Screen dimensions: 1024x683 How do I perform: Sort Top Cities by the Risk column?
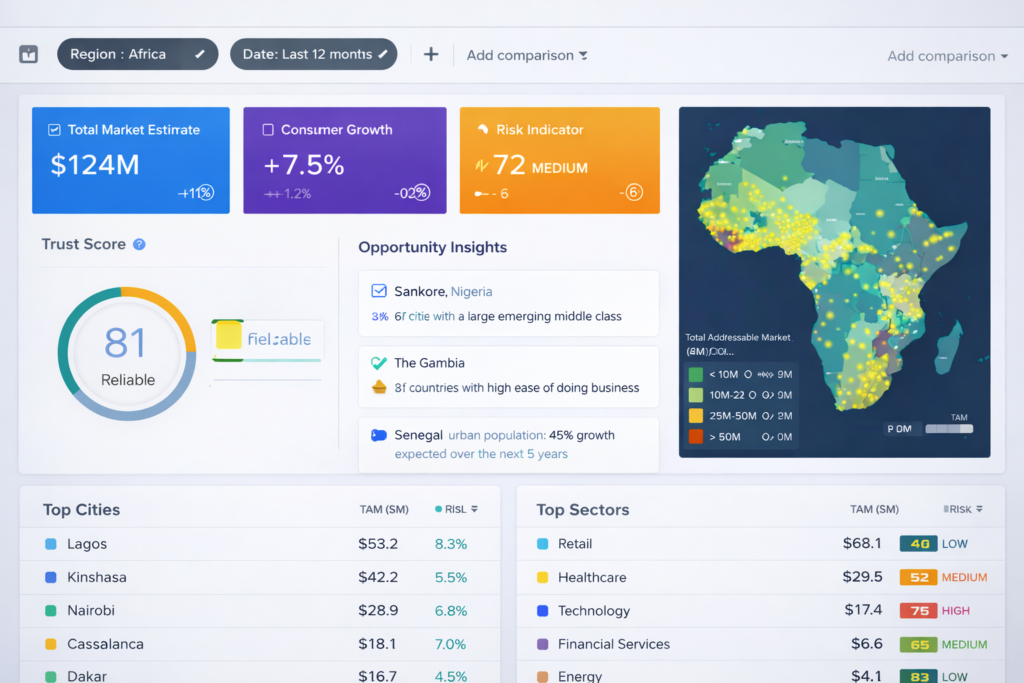(x=457, y=509)
